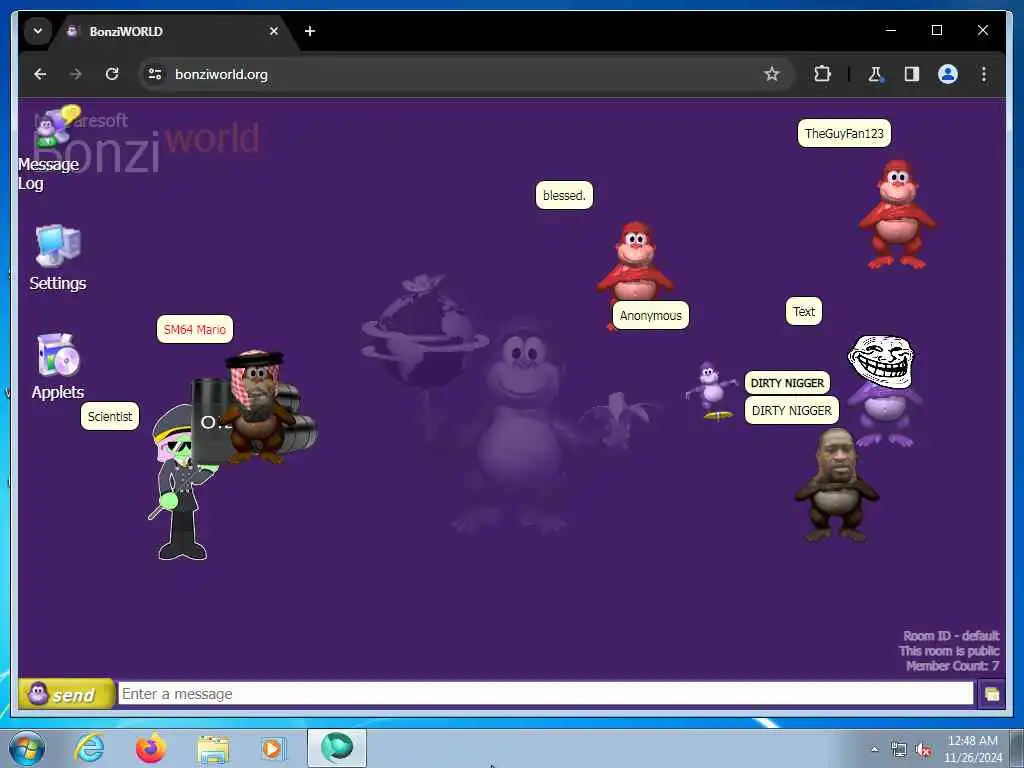Click the icon right of message field
1024x768 pixels.
pyautogui.click(x=991, y=694)
